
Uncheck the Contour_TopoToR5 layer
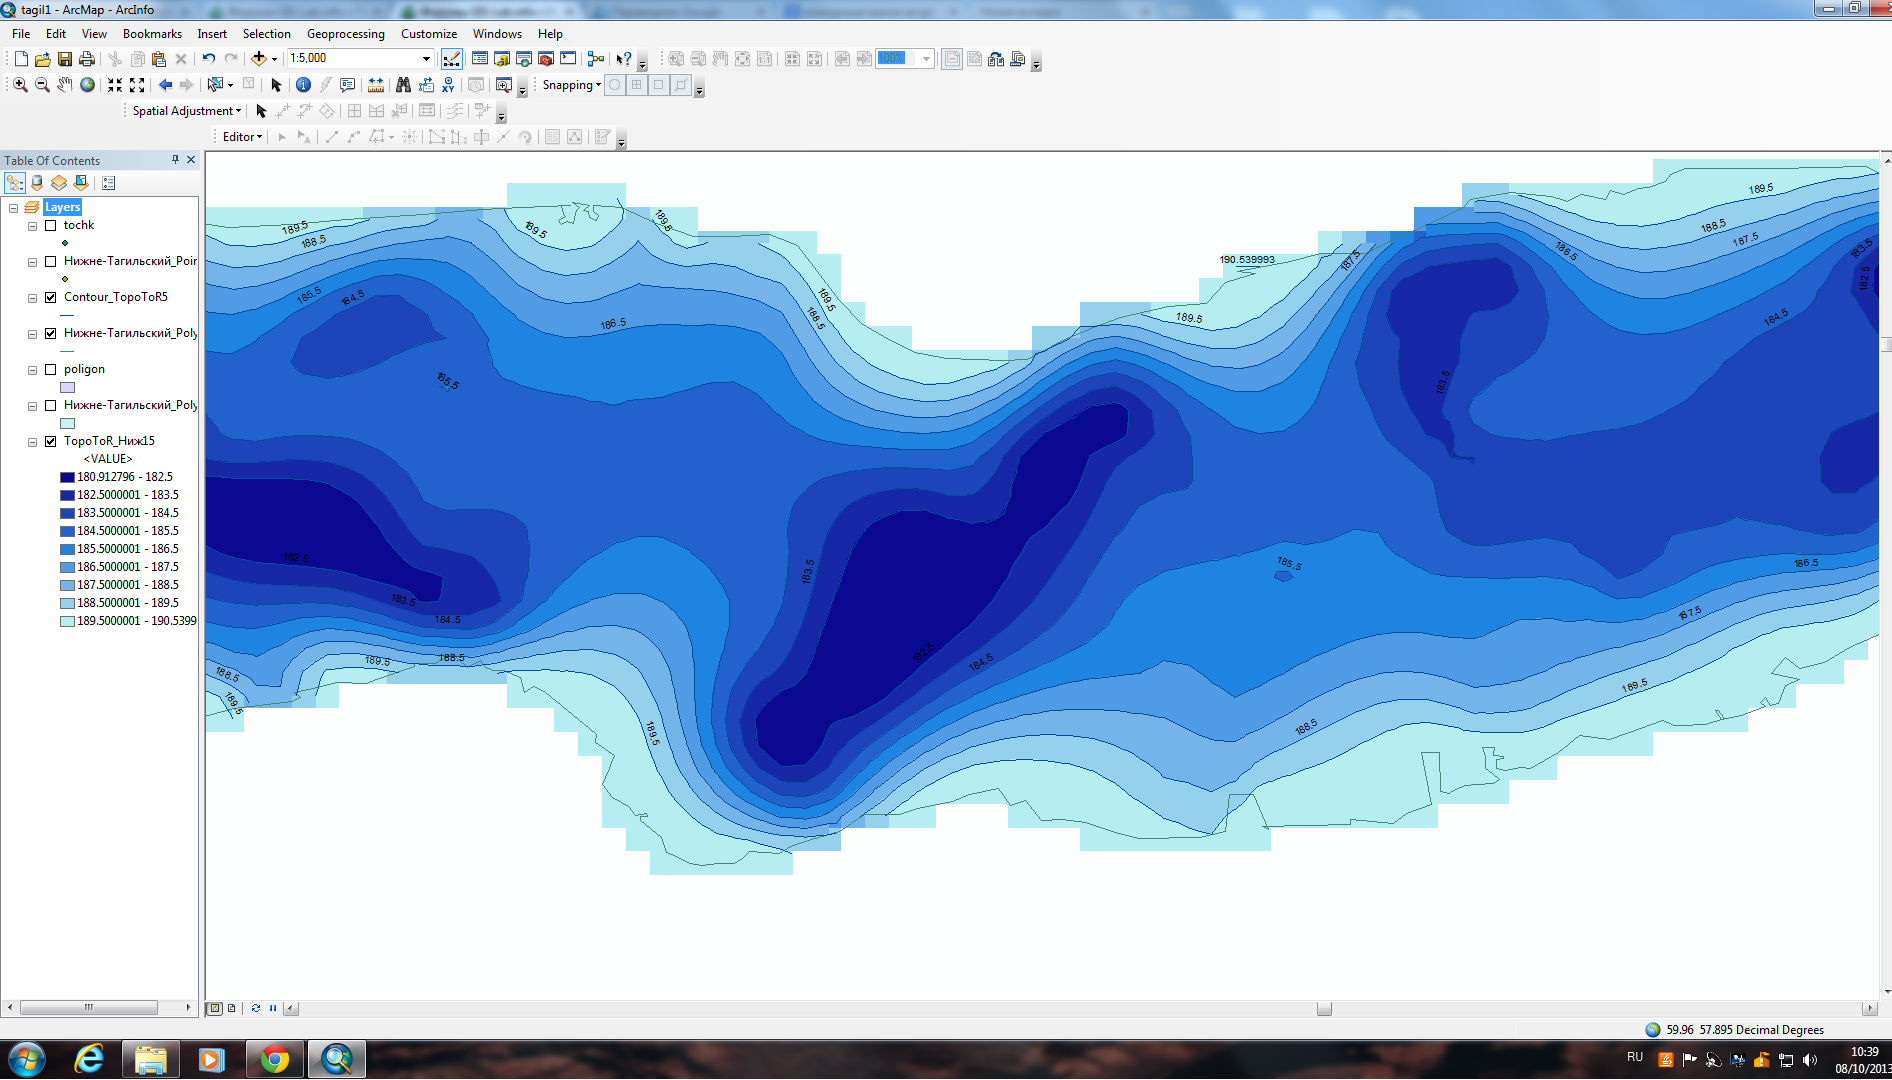[x=51, y=298]
